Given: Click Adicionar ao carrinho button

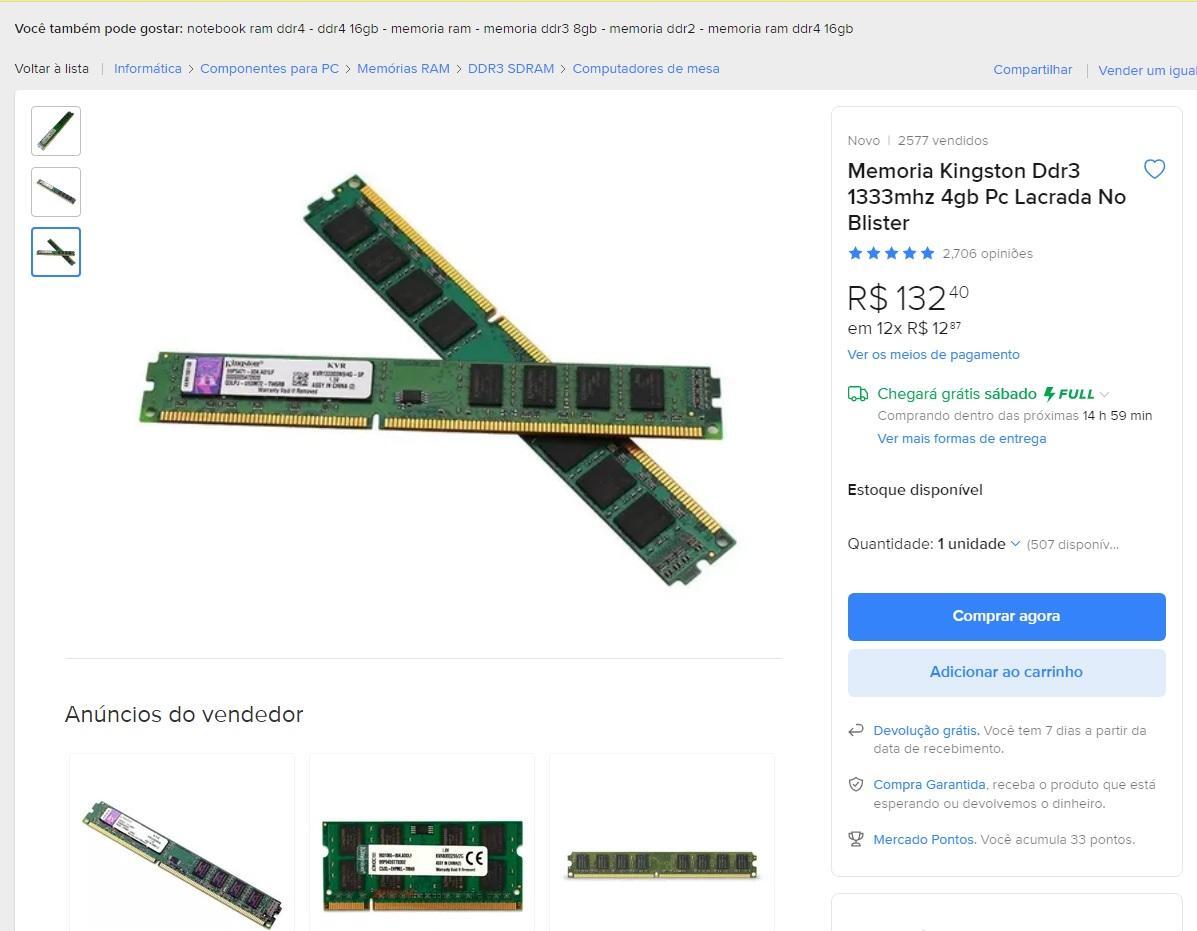Looking at the screenshot, I should 1006,672.
